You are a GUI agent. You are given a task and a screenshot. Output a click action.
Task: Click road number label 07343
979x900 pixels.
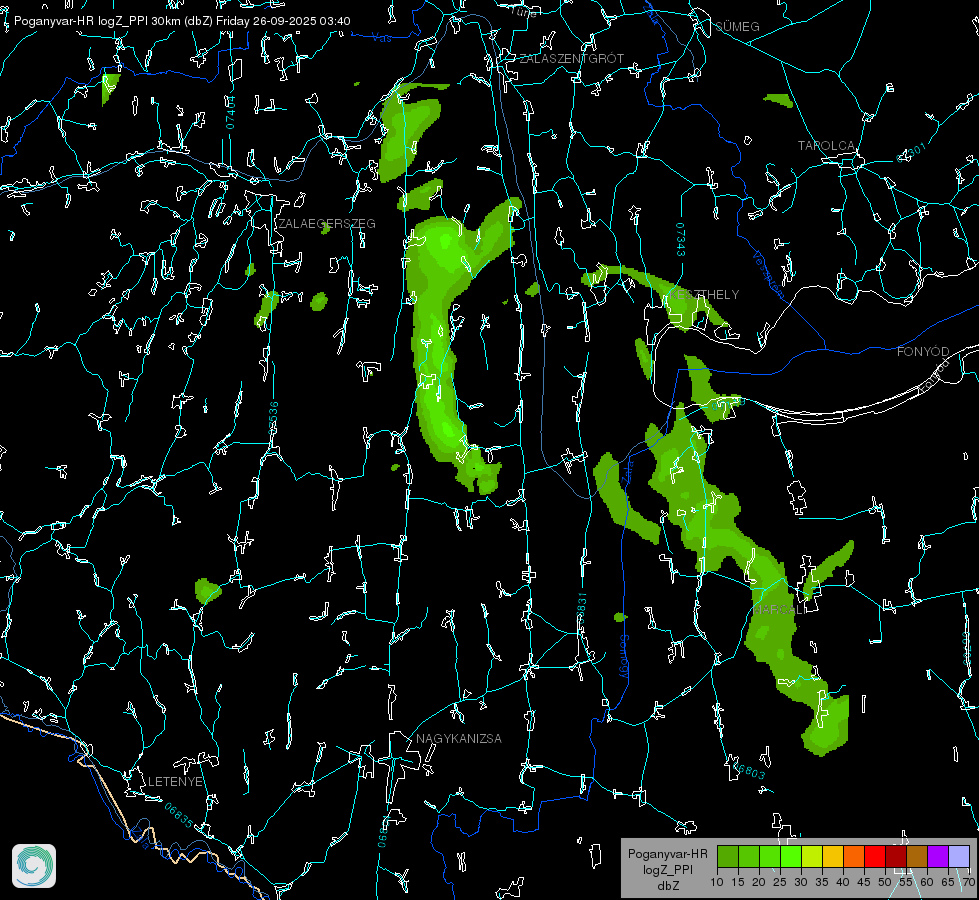(x=680, y=239)
